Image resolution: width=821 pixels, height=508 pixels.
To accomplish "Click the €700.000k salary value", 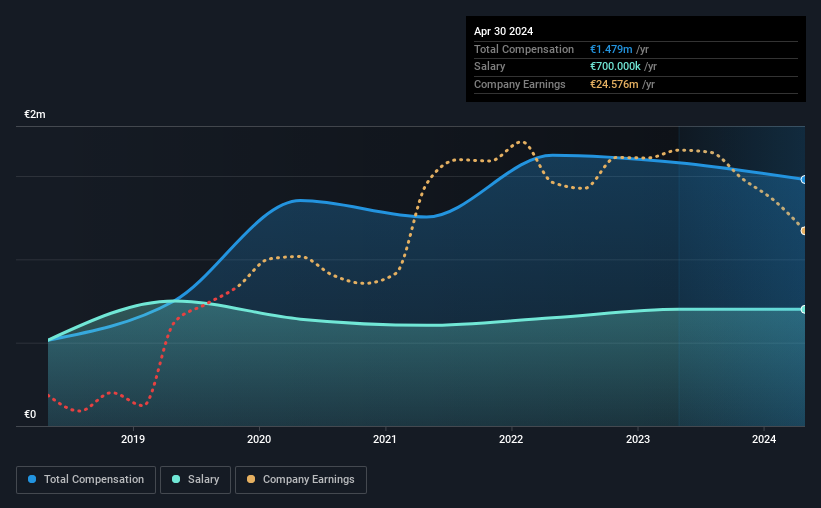I will pyautogui.click(x=615, y=67).
